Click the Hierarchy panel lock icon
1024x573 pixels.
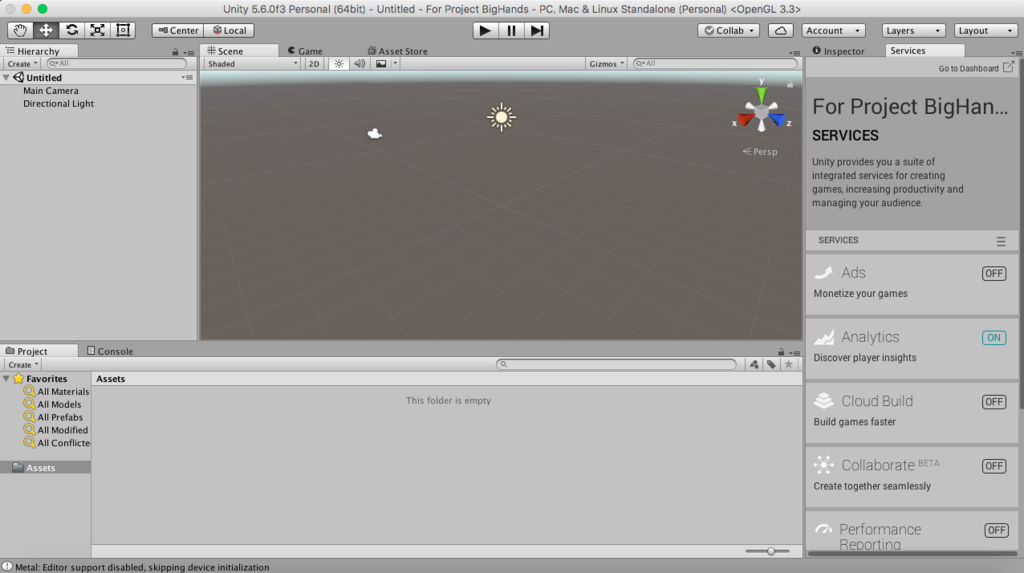175,52
